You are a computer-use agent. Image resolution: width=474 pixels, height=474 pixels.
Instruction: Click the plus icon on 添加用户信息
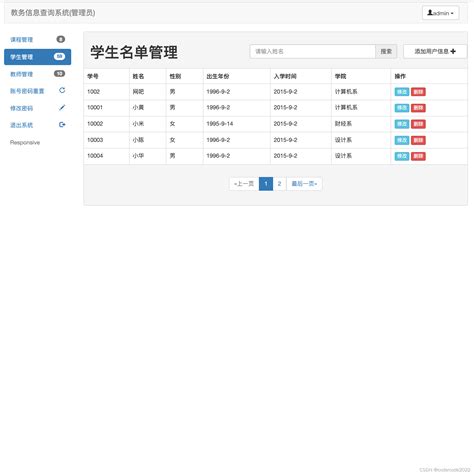[x=453, y=51]
